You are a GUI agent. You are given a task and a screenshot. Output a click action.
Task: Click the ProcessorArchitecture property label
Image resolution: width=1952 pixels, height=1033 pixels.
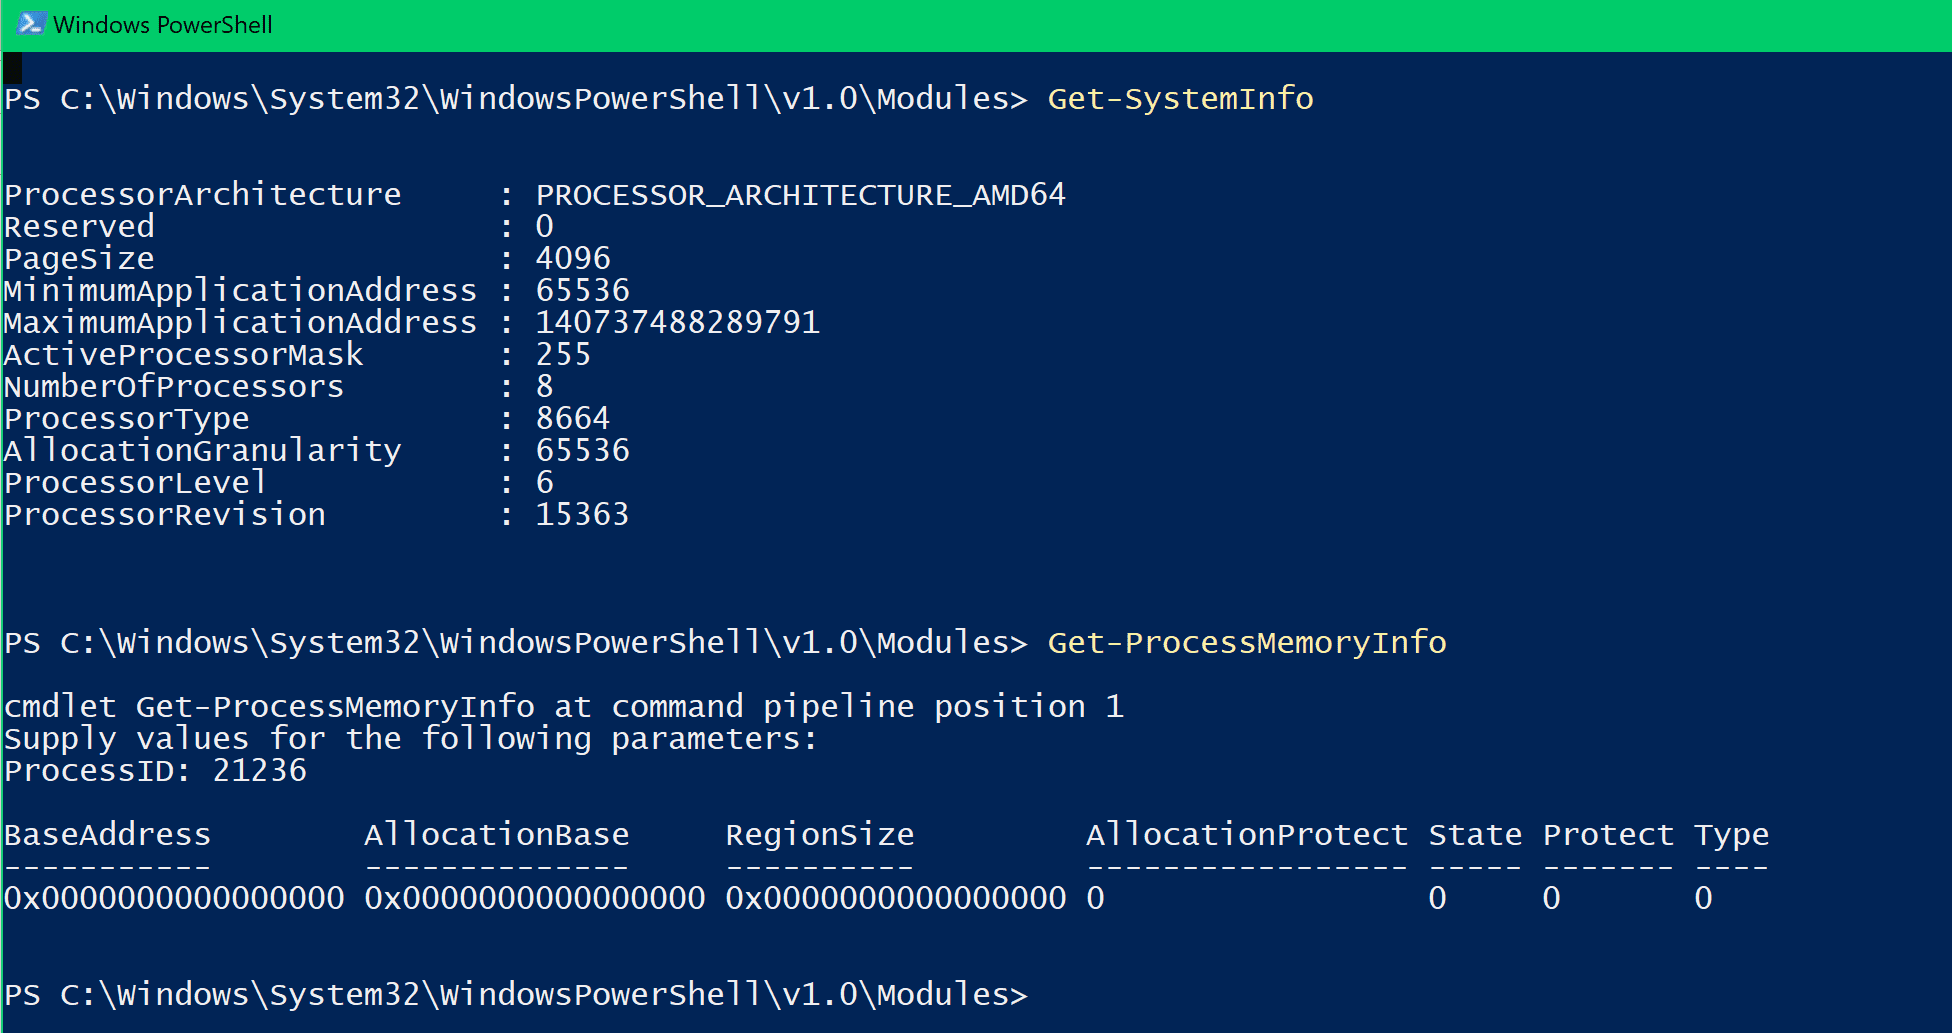[203, 194]
